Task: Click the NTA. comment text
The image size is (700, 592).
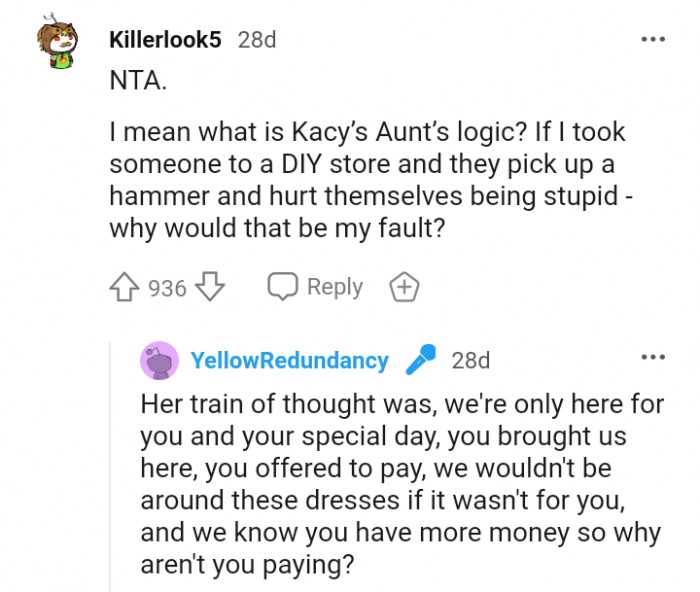Action: pyautogui.click(x=138, y=82)
